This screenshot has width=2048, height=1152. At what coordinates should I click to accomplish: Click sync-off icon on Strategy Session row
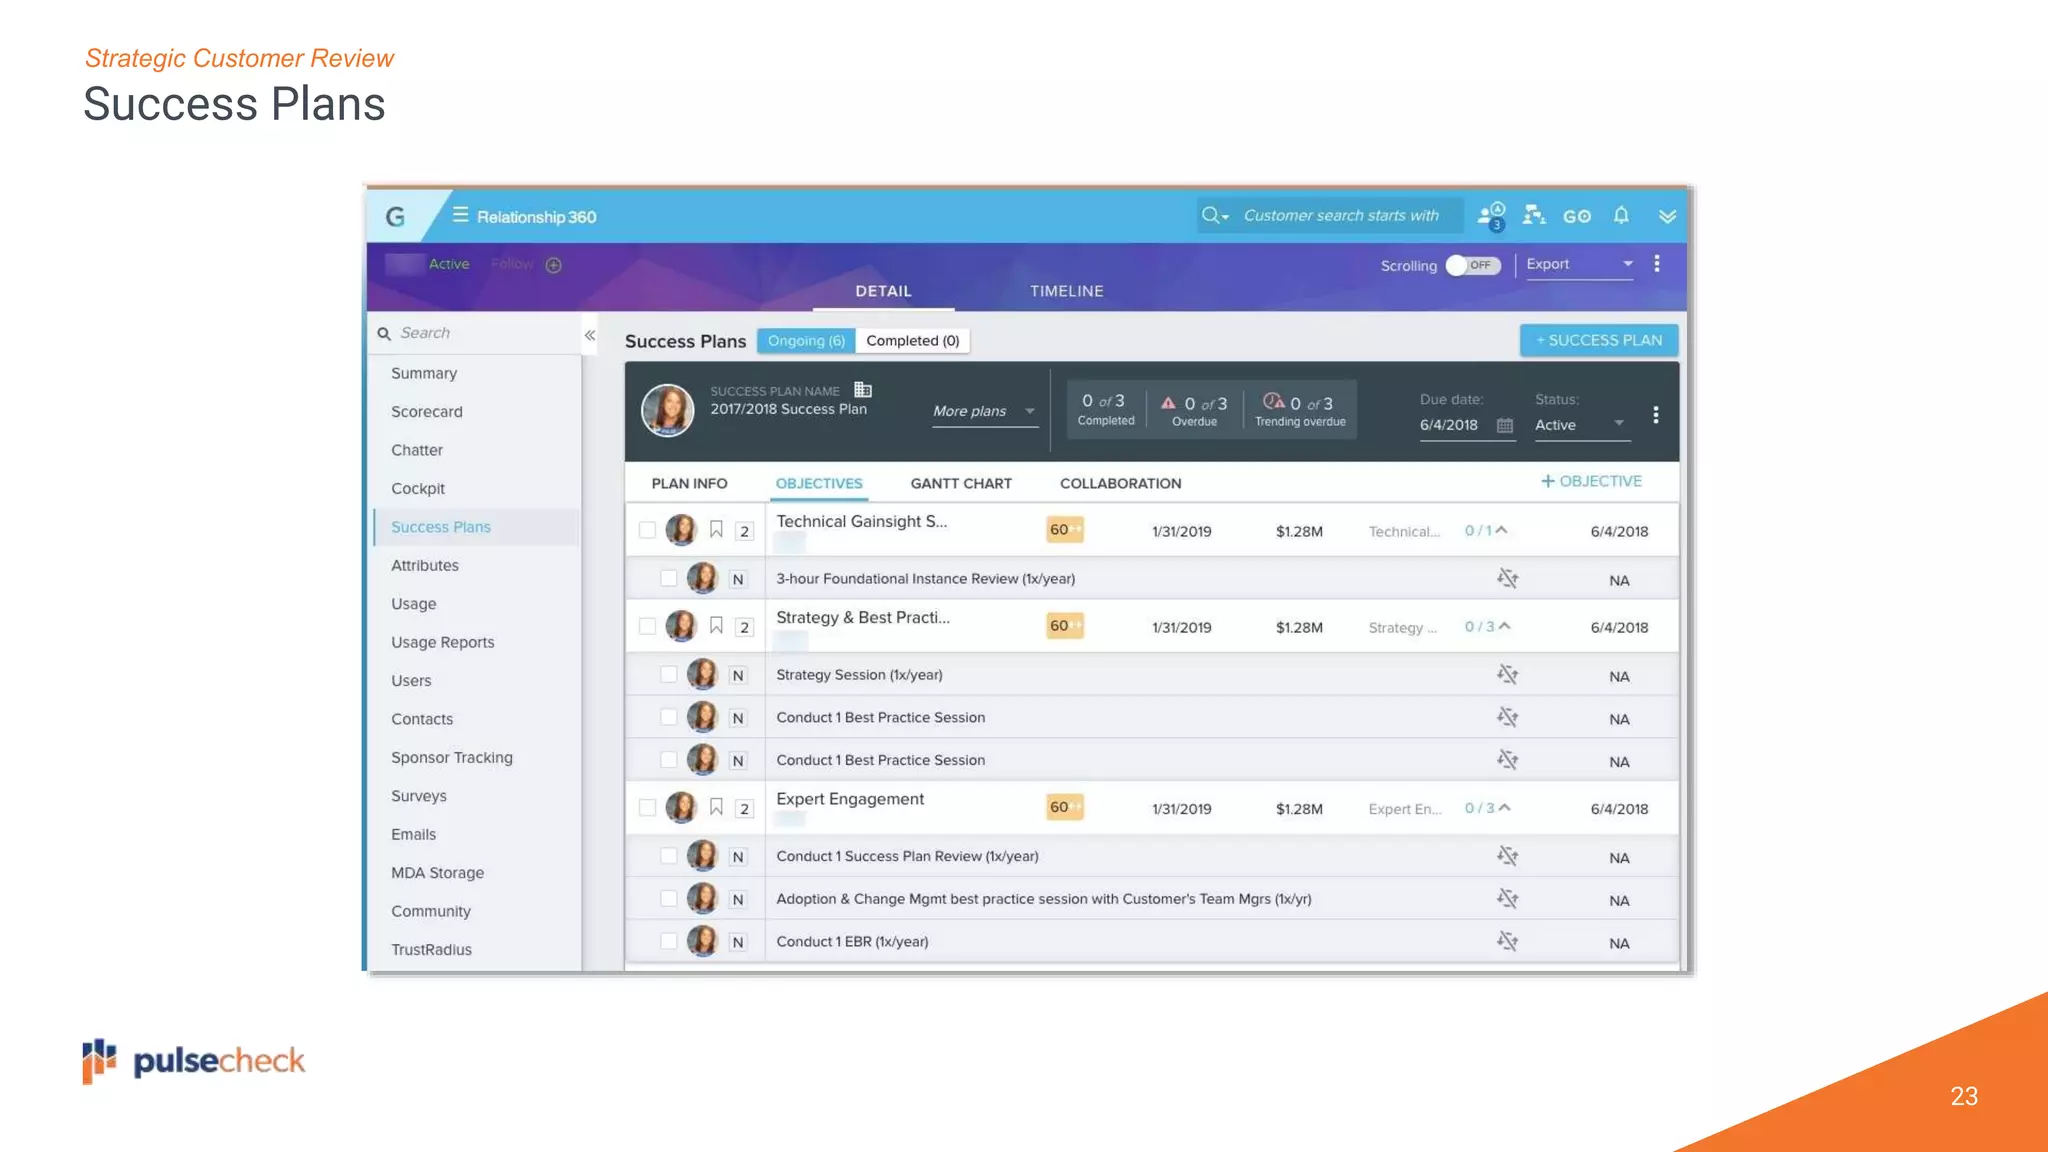tap(1507, 674)
